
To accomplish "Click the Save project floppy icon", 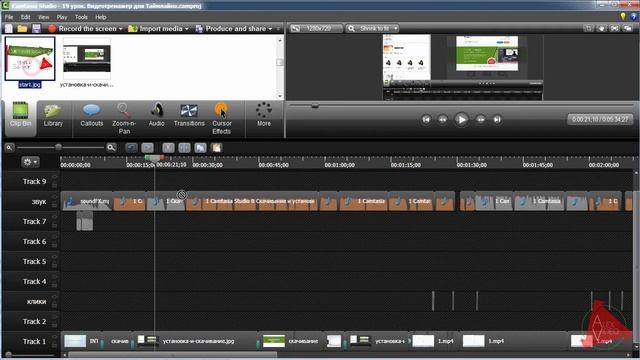I will point(36,29).
